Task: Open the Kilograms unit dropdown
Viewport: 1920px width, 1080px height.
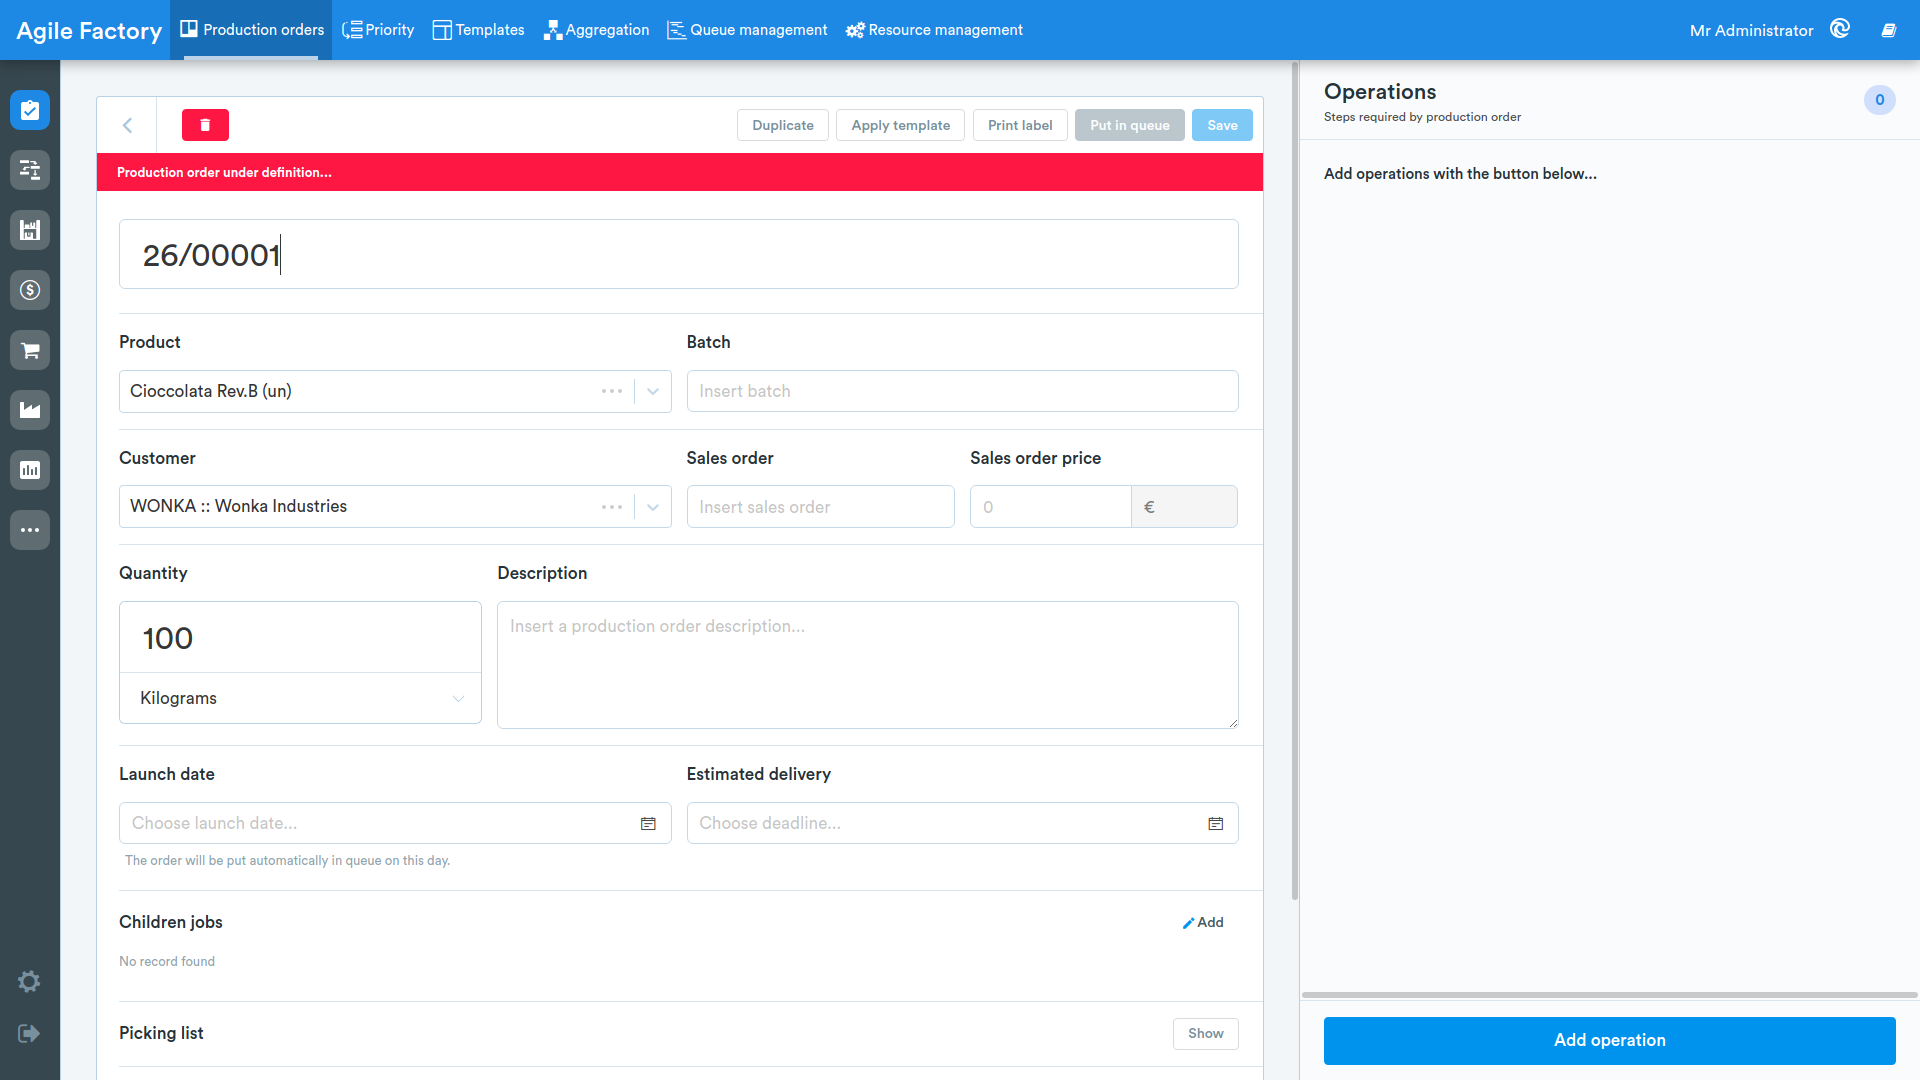Action: point(300,698)
